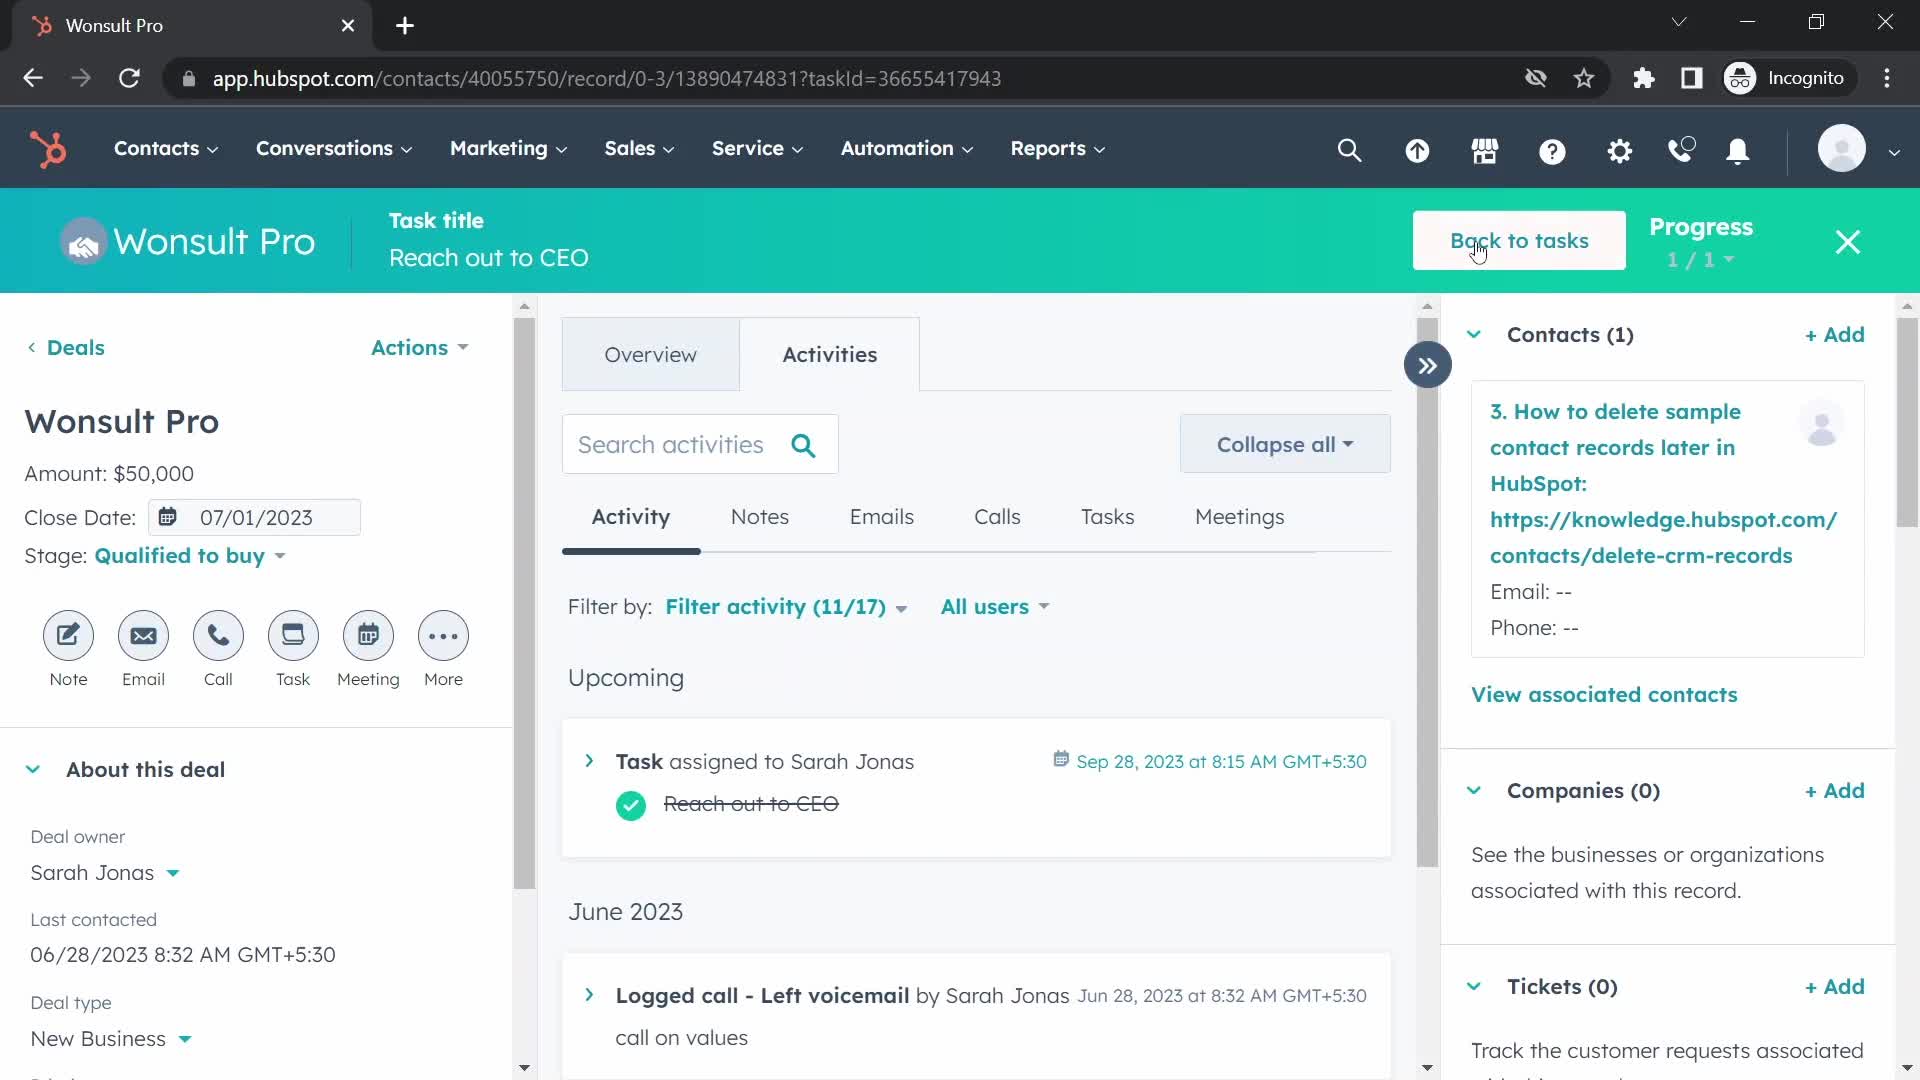
Task: Select Filter activity dropdown filter
Action: tap(786, 605)
